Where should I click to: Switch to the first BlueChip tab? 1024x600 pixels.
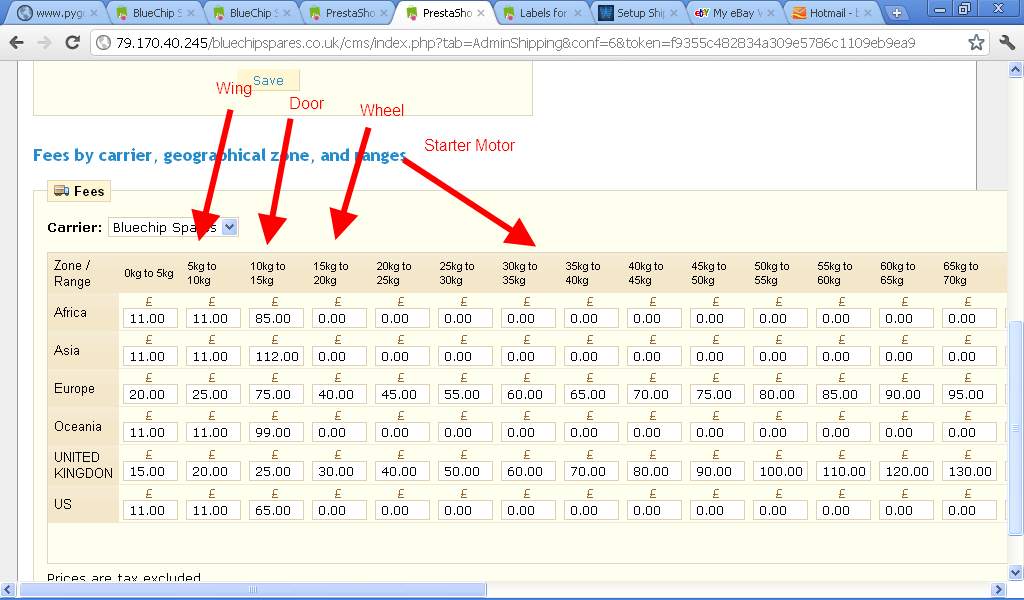154,13
